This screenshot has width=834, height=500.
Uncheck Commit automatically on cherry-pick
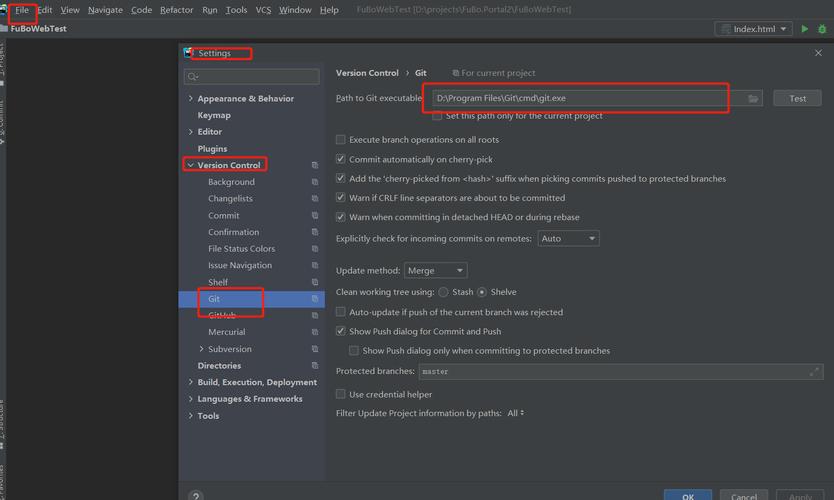click(340, 159)
